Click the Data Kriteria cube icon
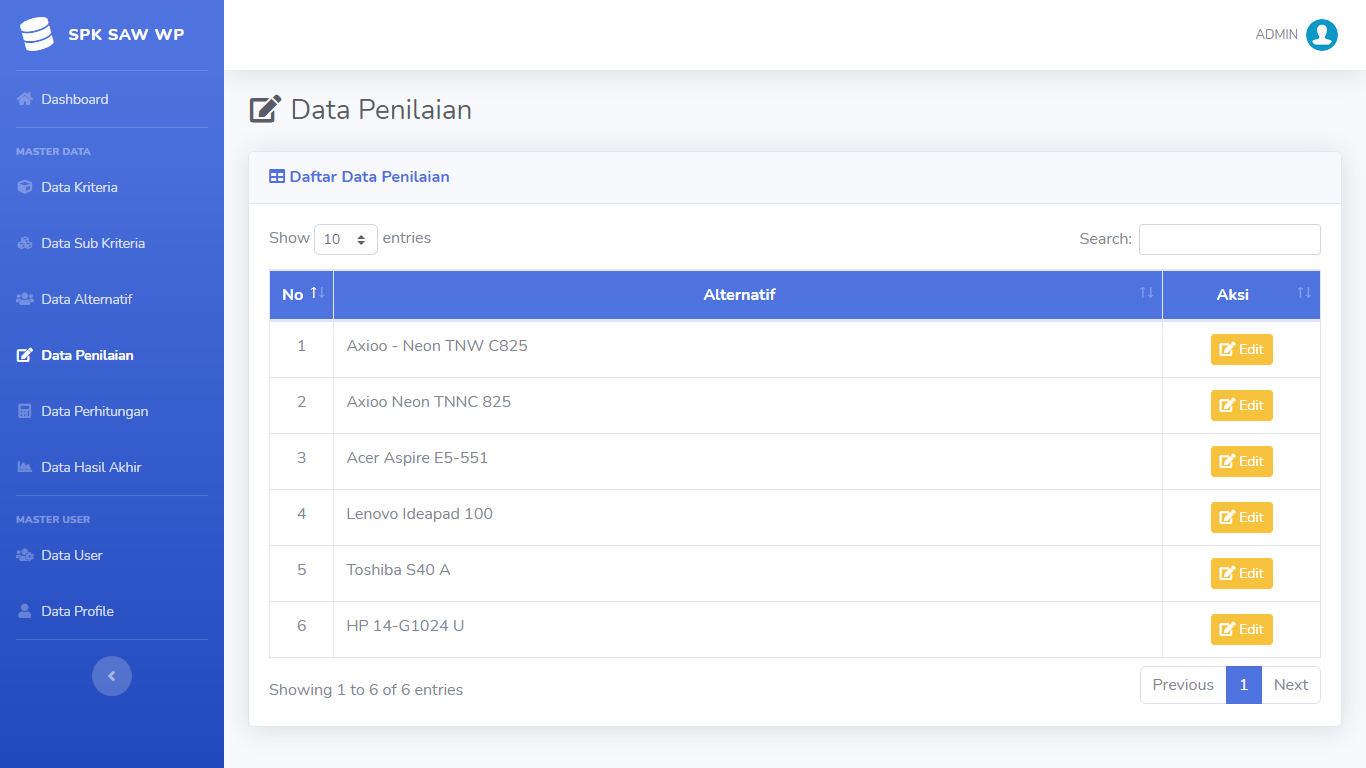Viewport: 1366px width, 768px height. (x=25, y=187)
